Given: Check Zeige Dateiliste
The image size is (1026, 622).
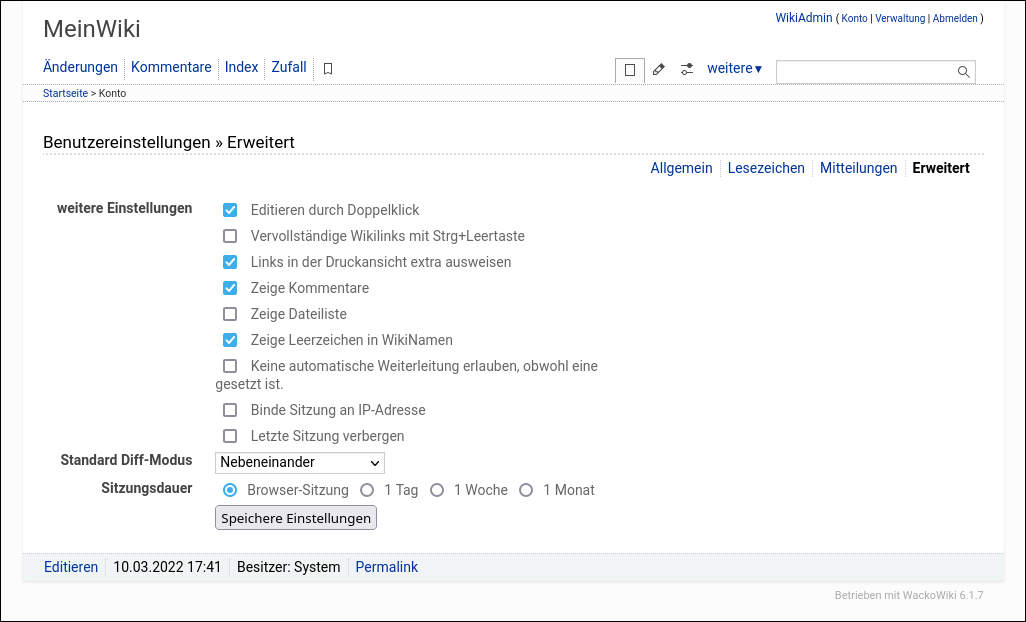Looking at the screenshot, I should tap(230, 314).
